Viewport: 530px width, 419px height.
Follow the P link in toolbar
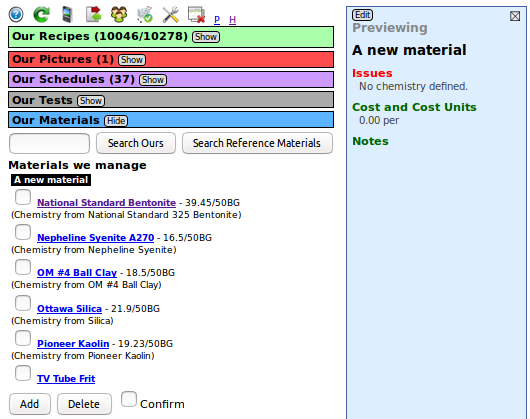(217, 20)
